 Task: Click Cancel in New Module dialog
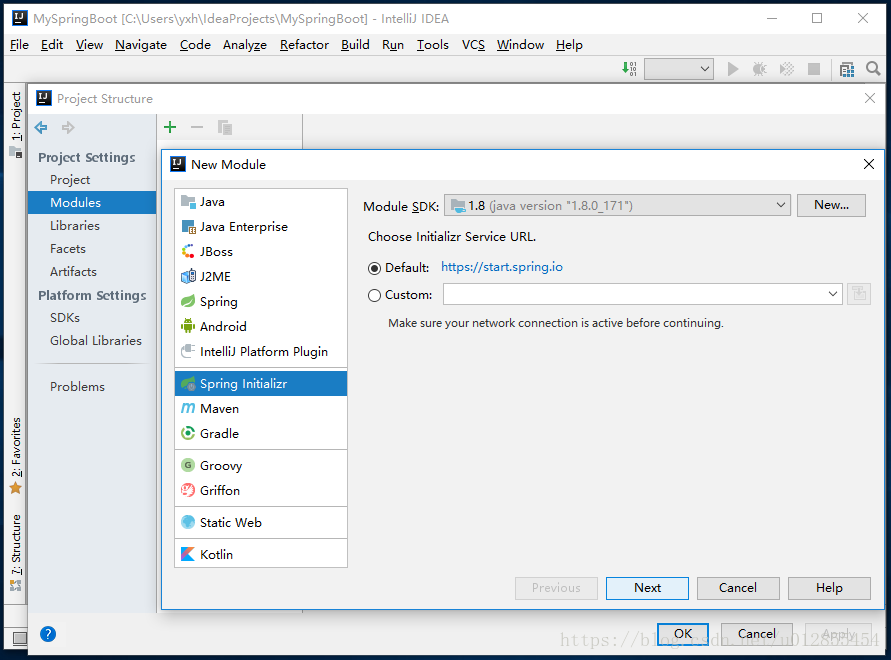pos(738,588)
